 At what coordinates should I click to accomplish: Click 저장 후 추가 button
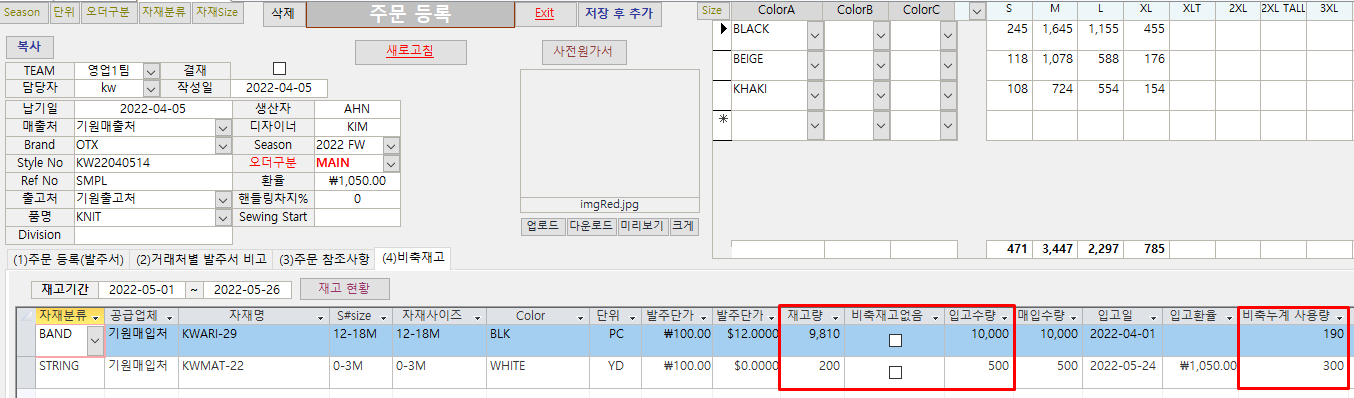point(619,14)
